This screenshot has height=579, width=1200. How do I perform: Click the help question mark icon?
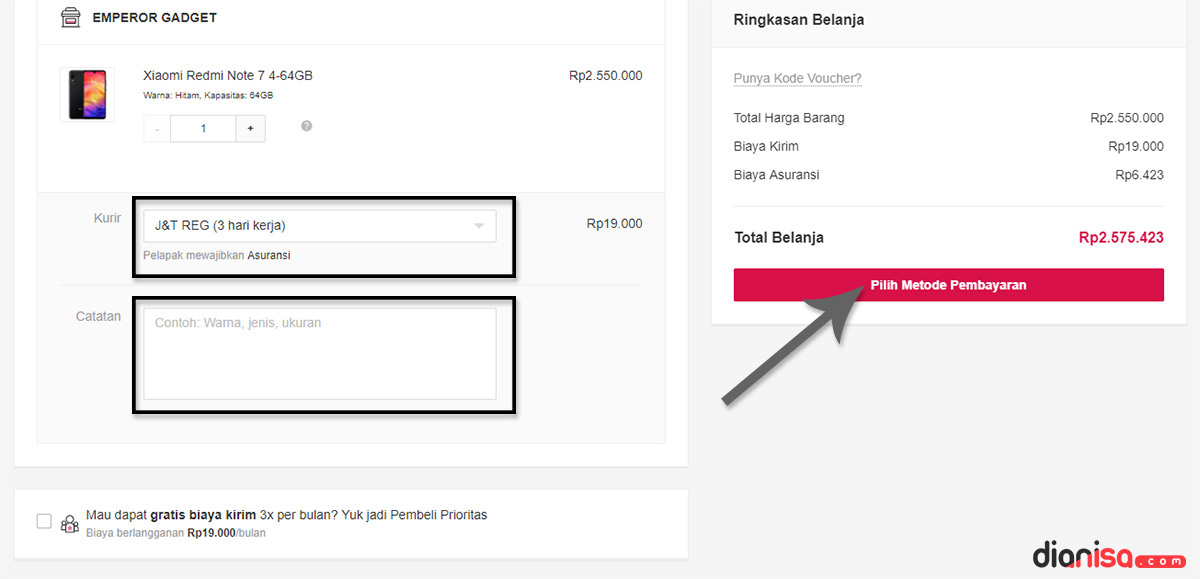tap(307, 126)
